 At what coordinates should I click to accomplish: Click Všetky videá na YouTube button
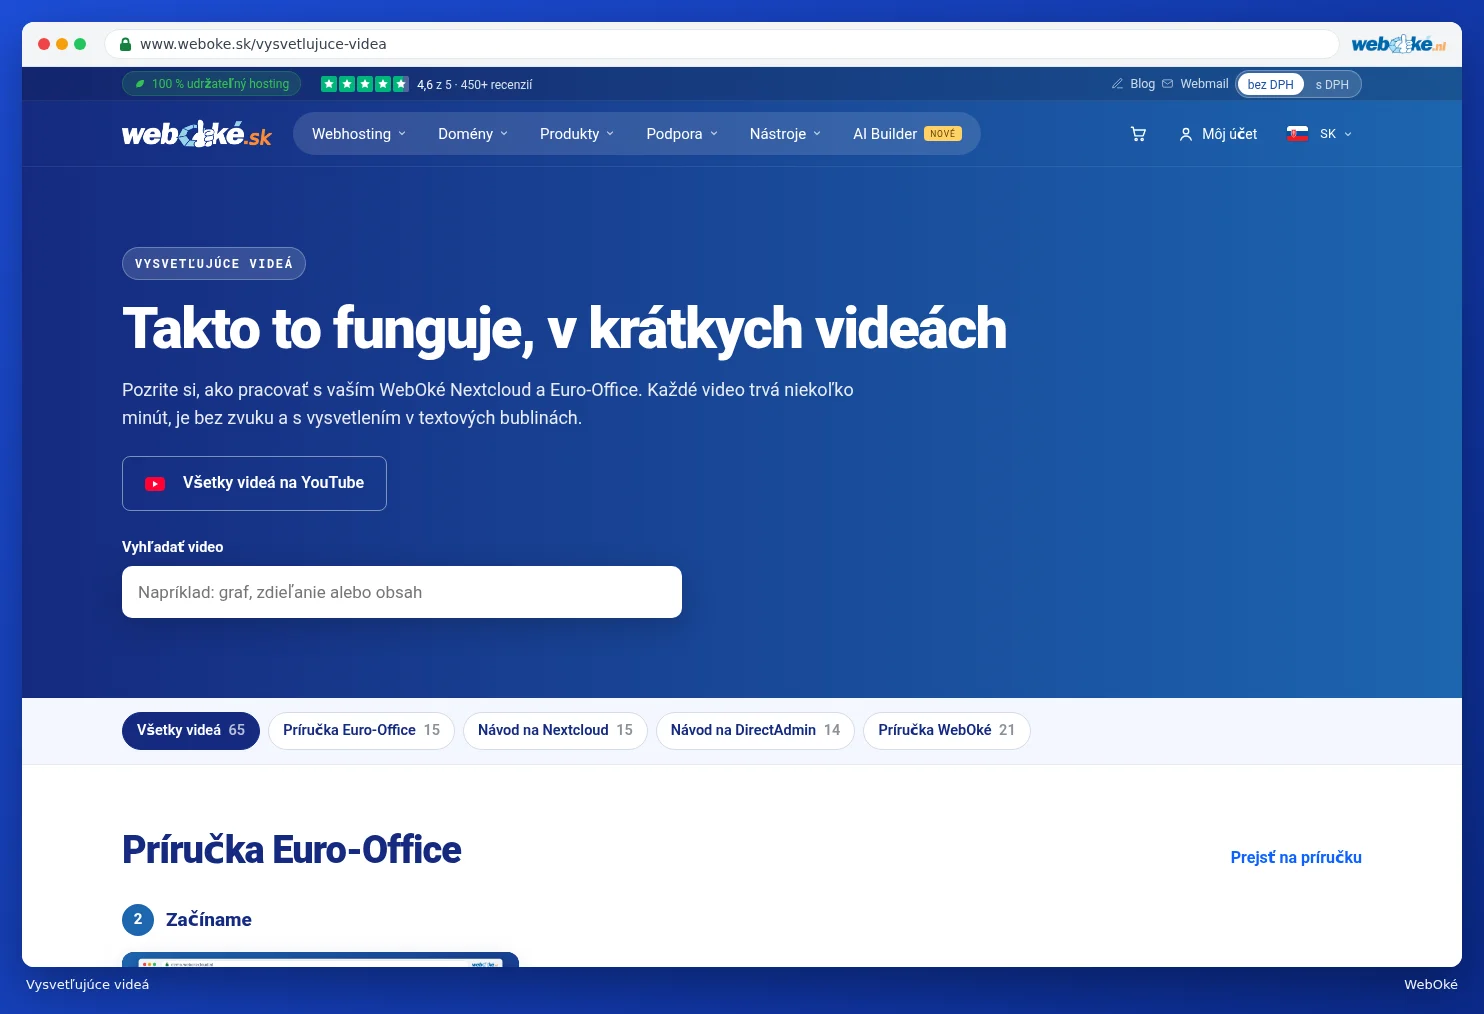tap(254, 484)
